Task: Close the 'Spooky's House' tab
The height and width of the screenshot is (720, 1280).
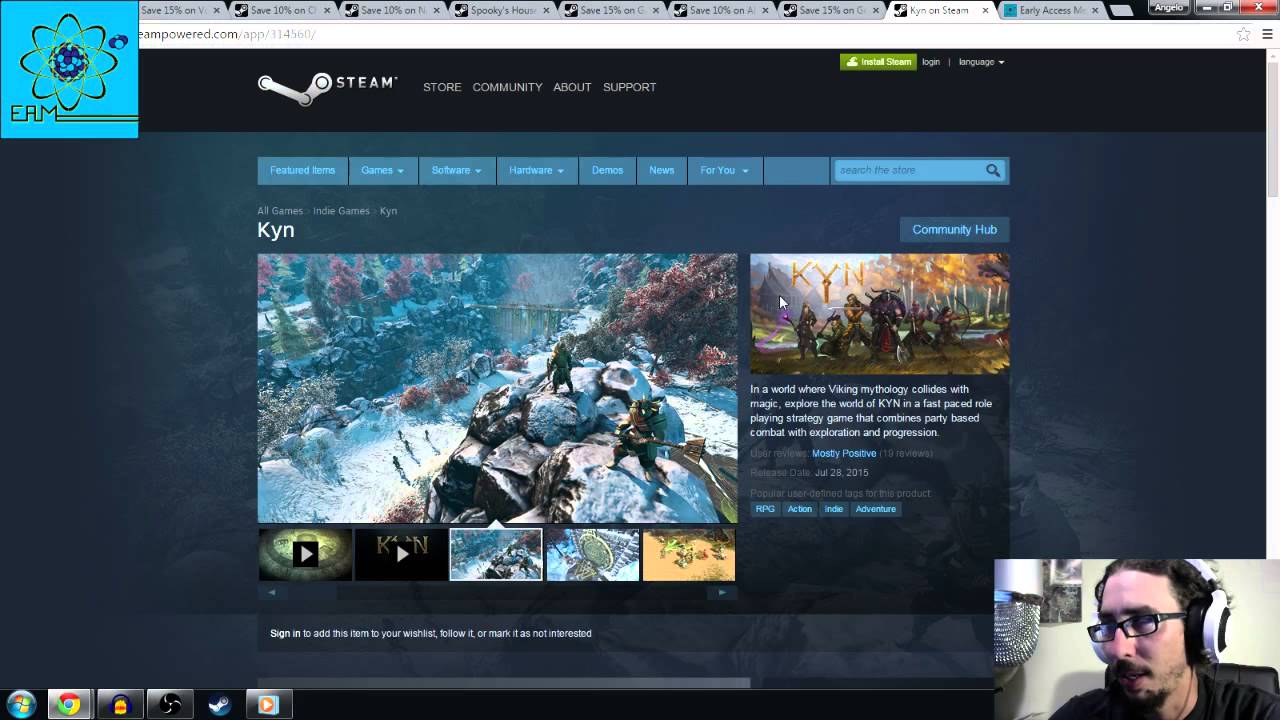Action: (x=546, y=10)
